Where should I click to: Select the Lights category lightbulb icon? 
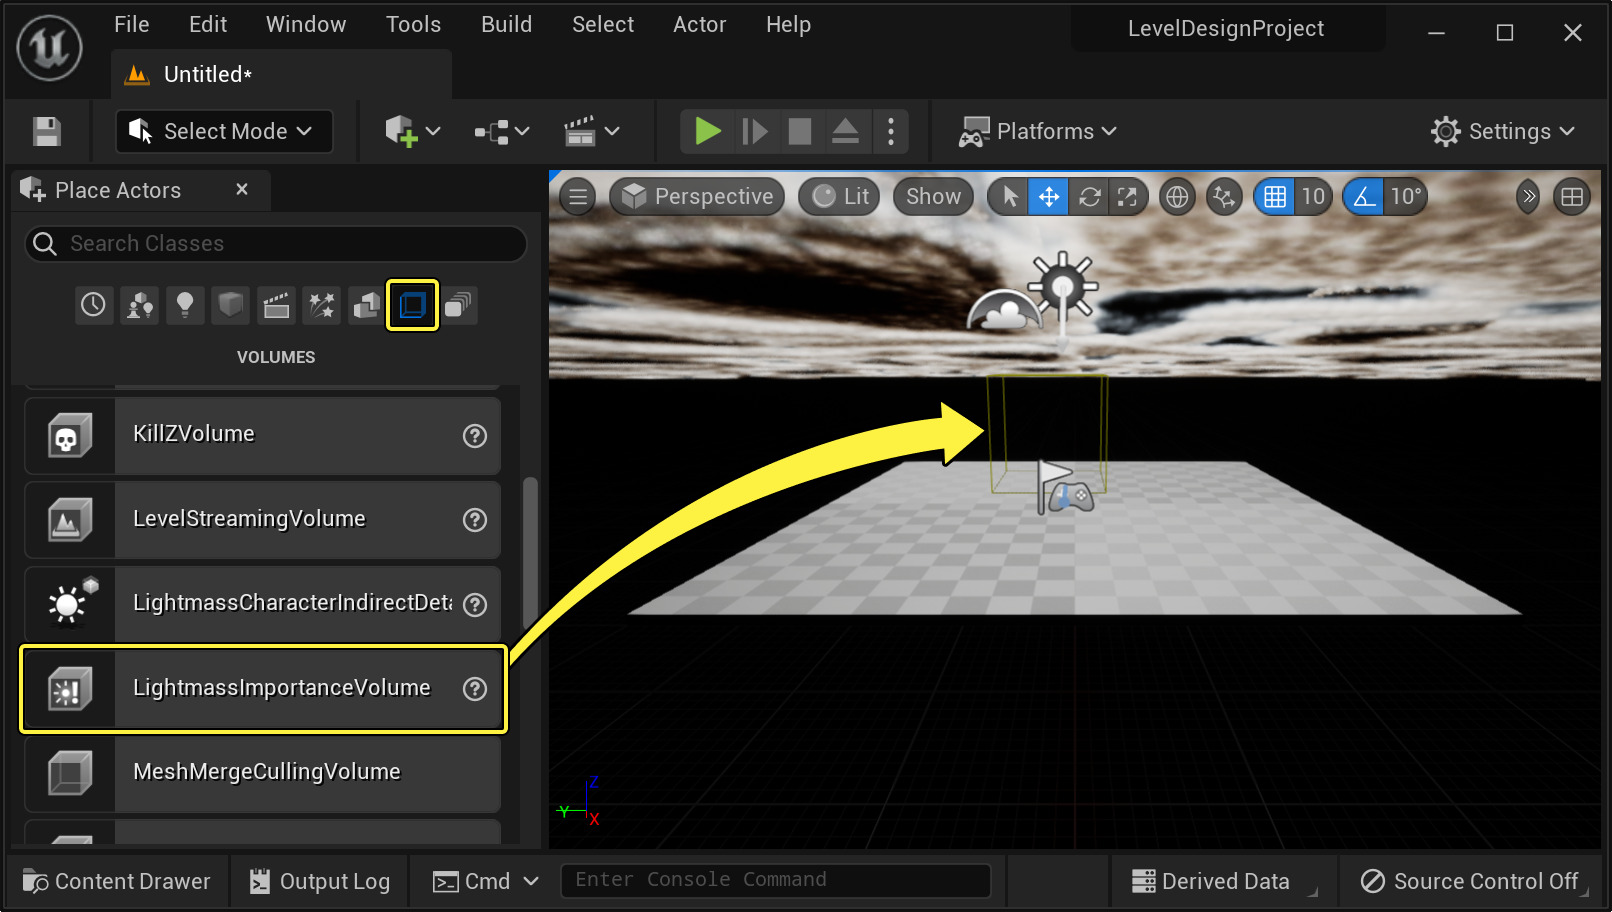tap(185, 305)
